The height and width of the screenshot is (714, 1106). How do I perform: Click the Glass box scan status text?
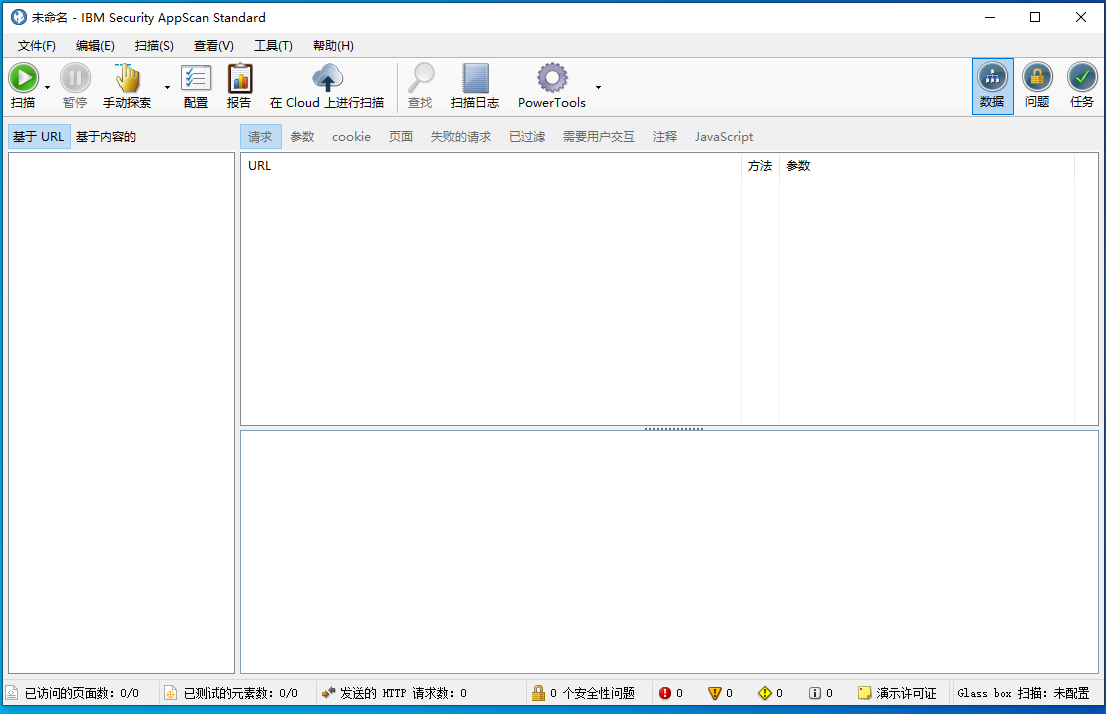pos(1023,694)
